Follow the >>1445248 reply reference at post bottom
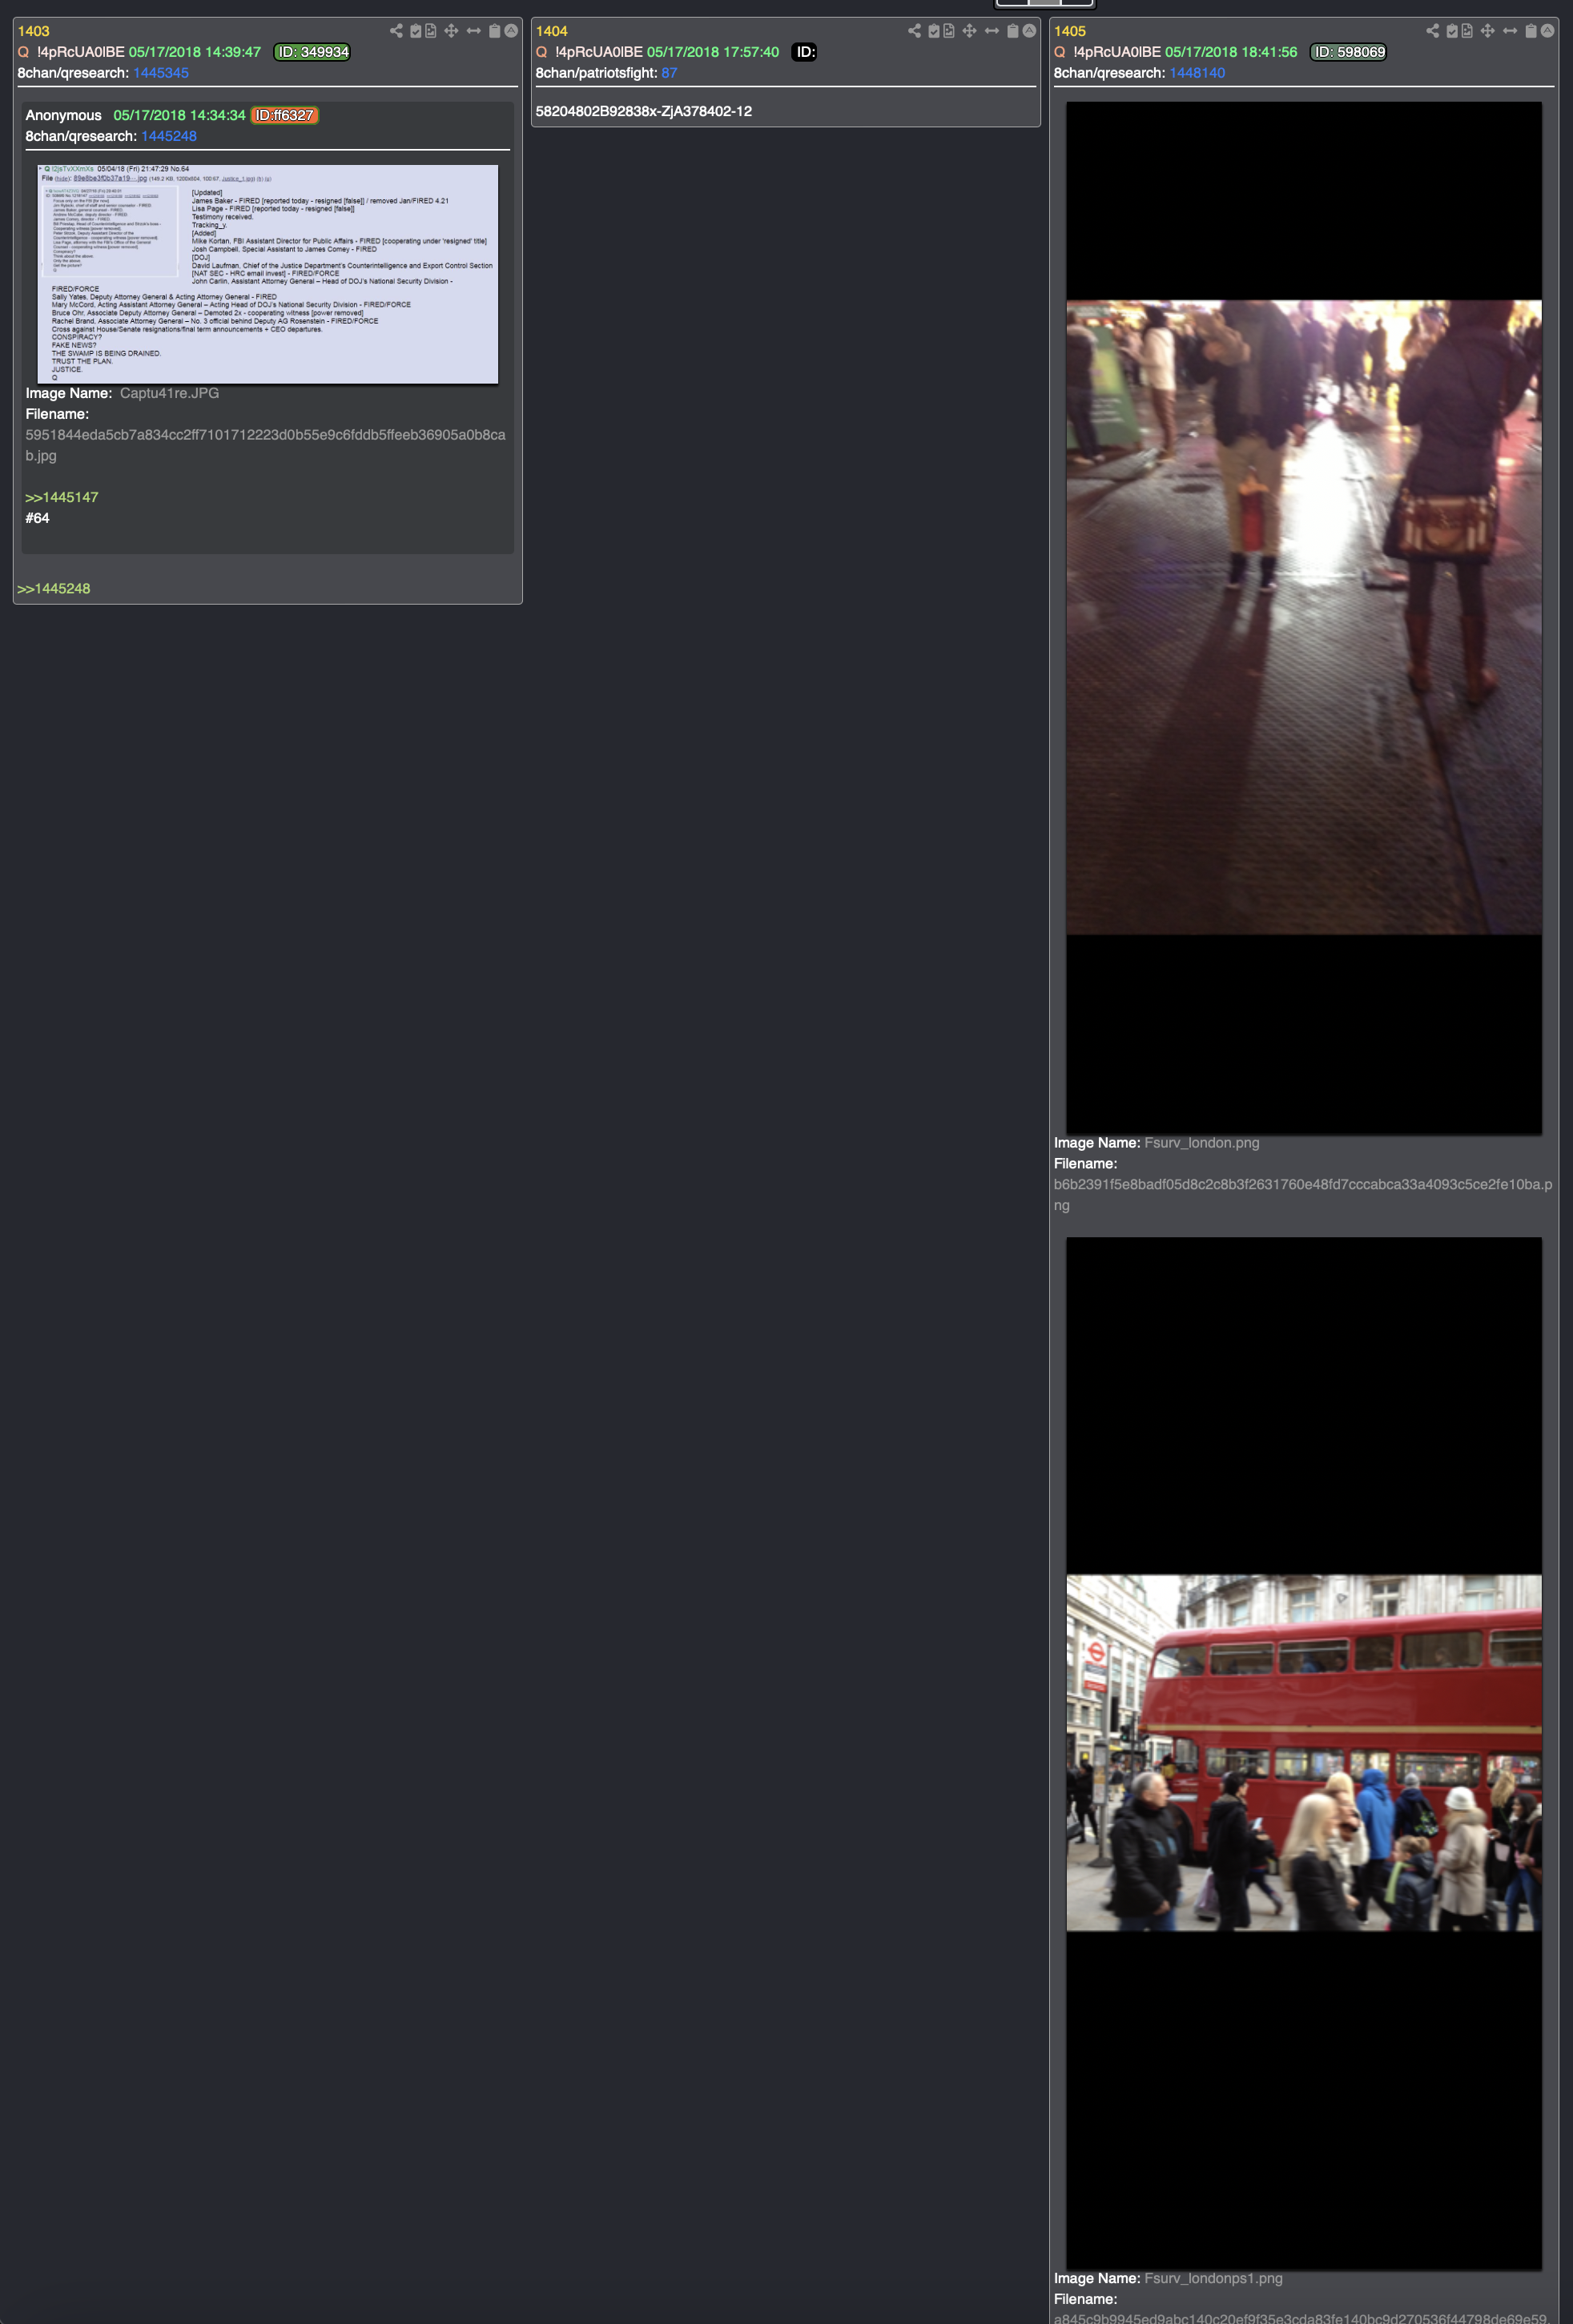The image size is (1573, 2324). 54,588
